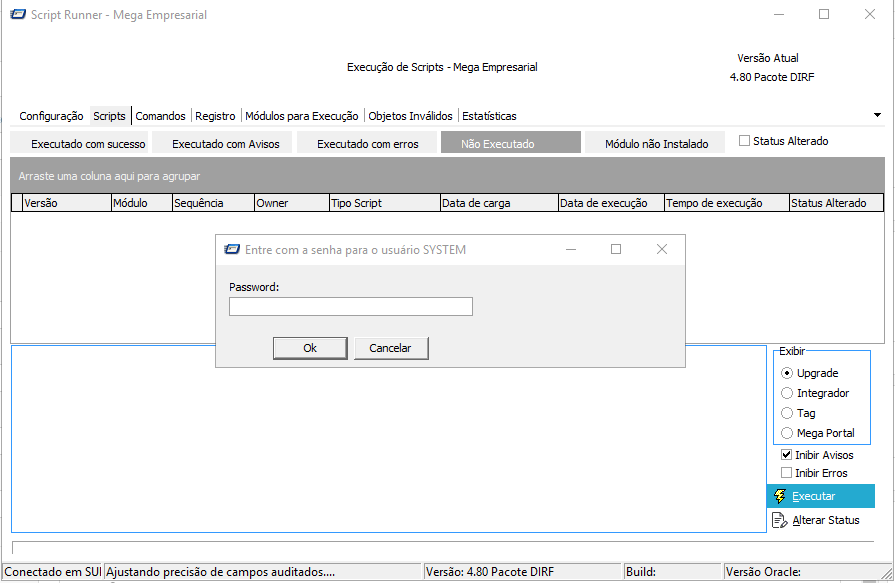Screen dimensions: 895x583
Task: Click the 'Versão Oracle:' status bar entry
Action: (x=763, y=572)
